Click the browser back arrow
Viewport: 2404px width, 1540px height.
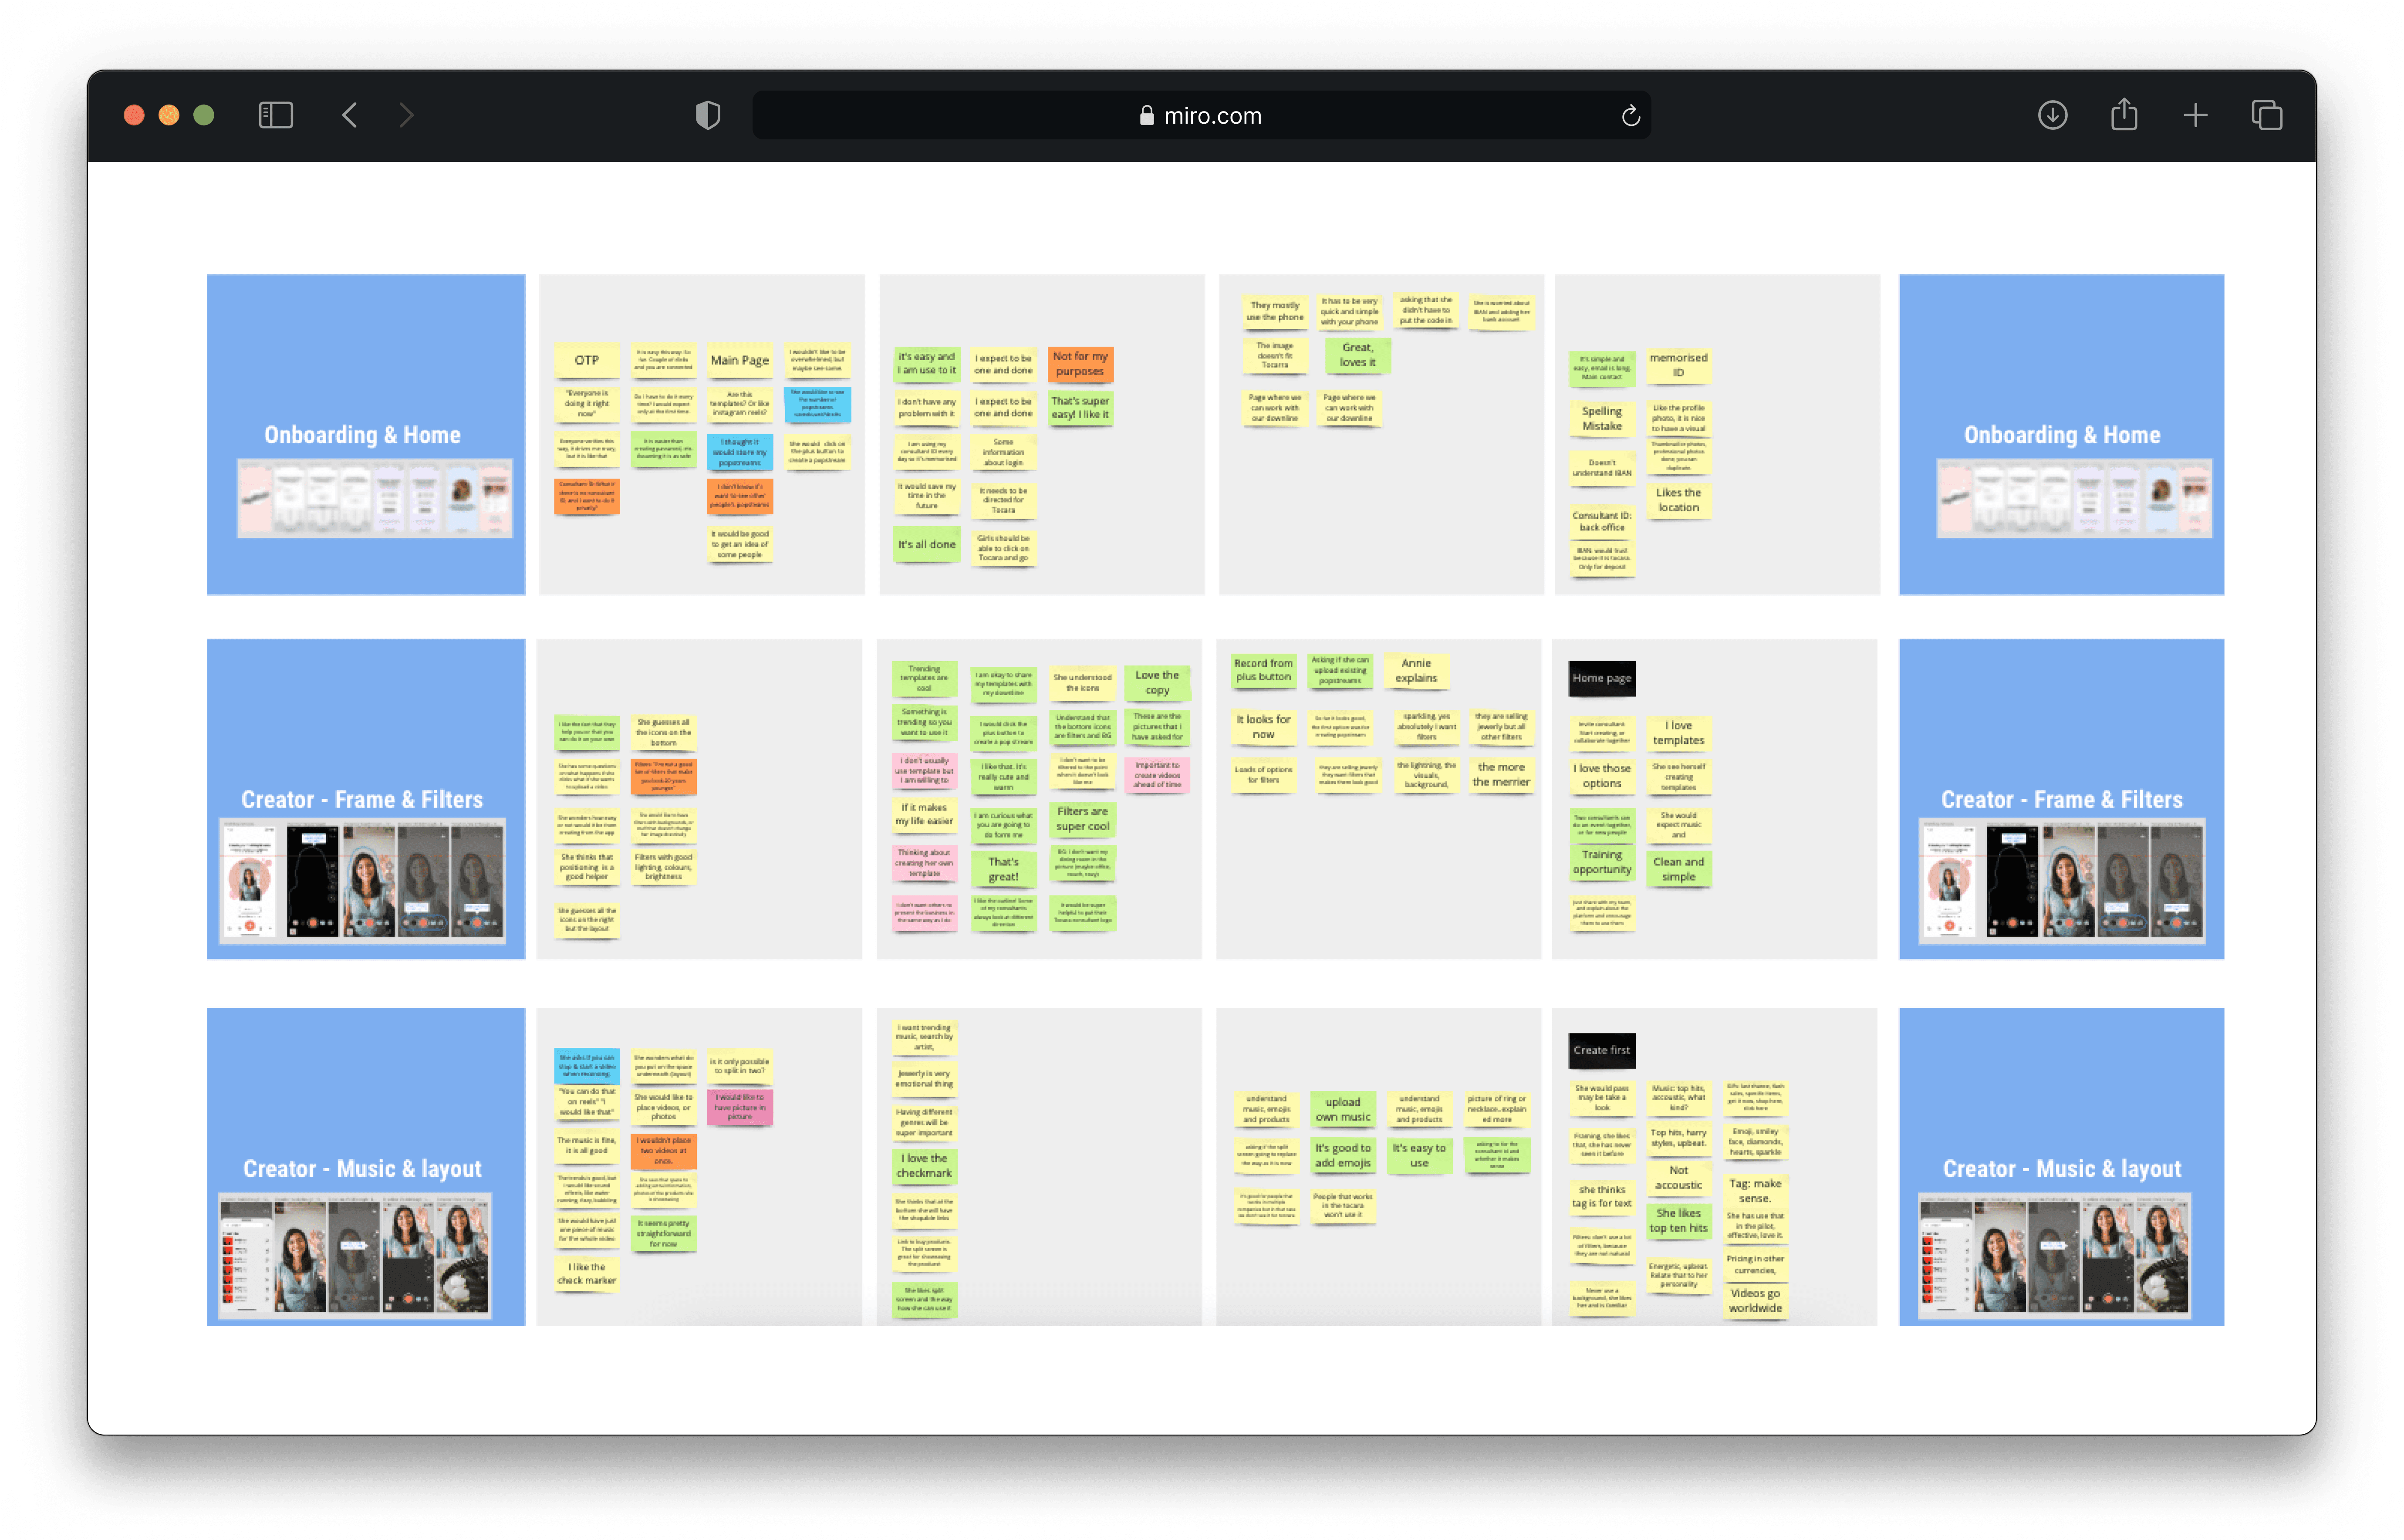(350, 115)
